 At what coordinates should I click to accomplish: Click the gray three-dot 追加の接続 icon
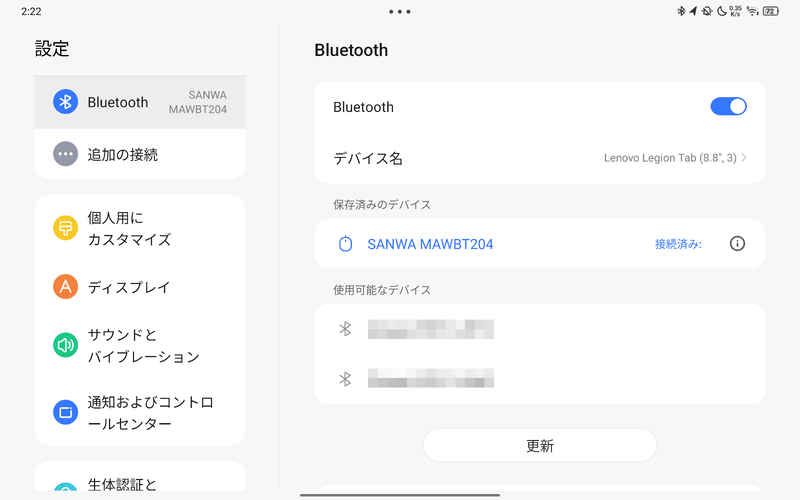click(x=65, y=154)
